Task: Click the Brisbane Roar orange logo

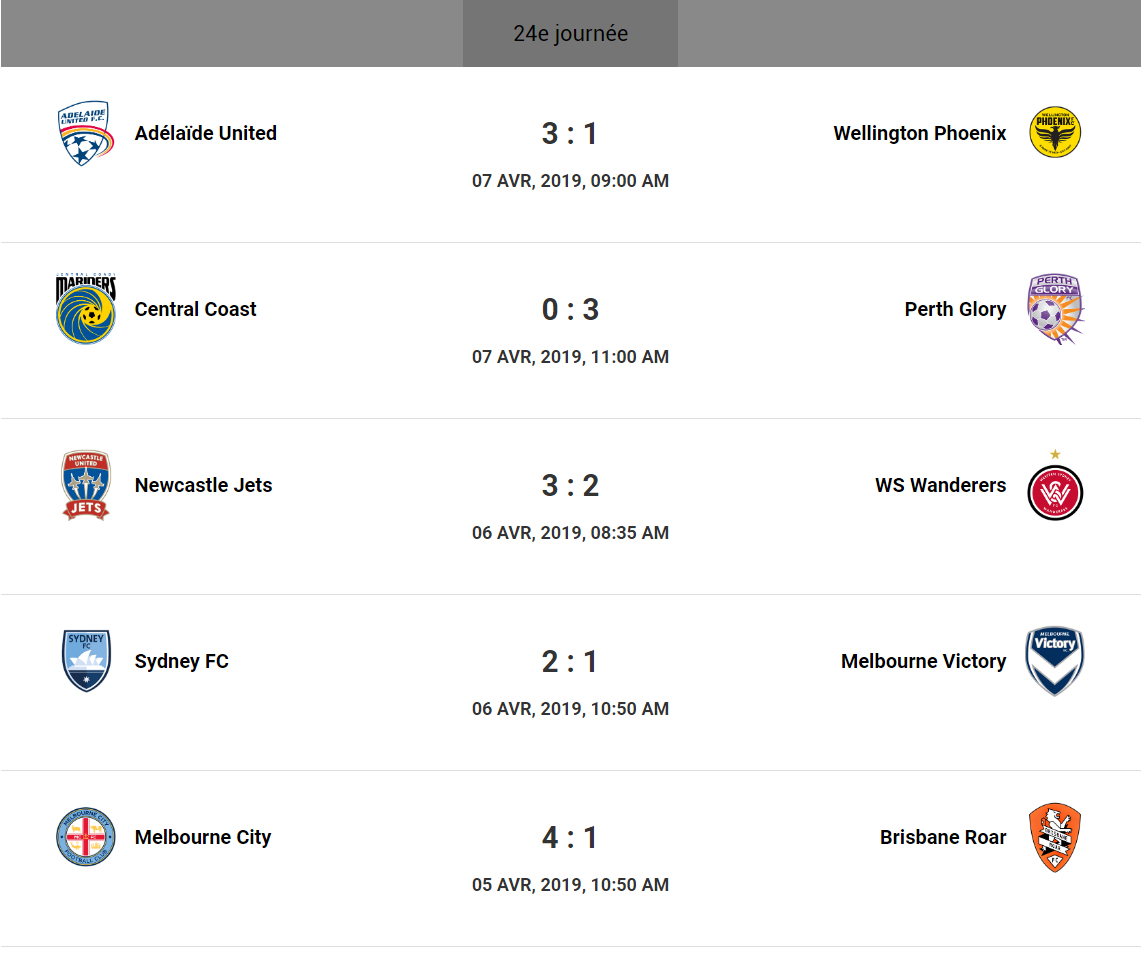Action: point(1055,837)
